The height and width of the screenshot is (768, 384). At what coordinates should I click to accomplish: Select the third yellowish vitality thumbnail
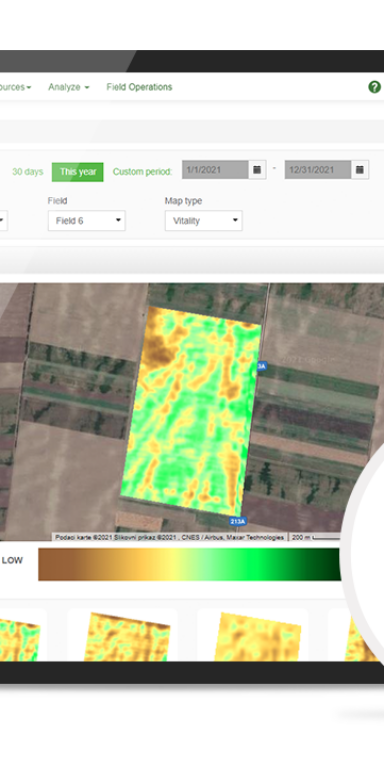pyautogui.click(x=258, y=636)
